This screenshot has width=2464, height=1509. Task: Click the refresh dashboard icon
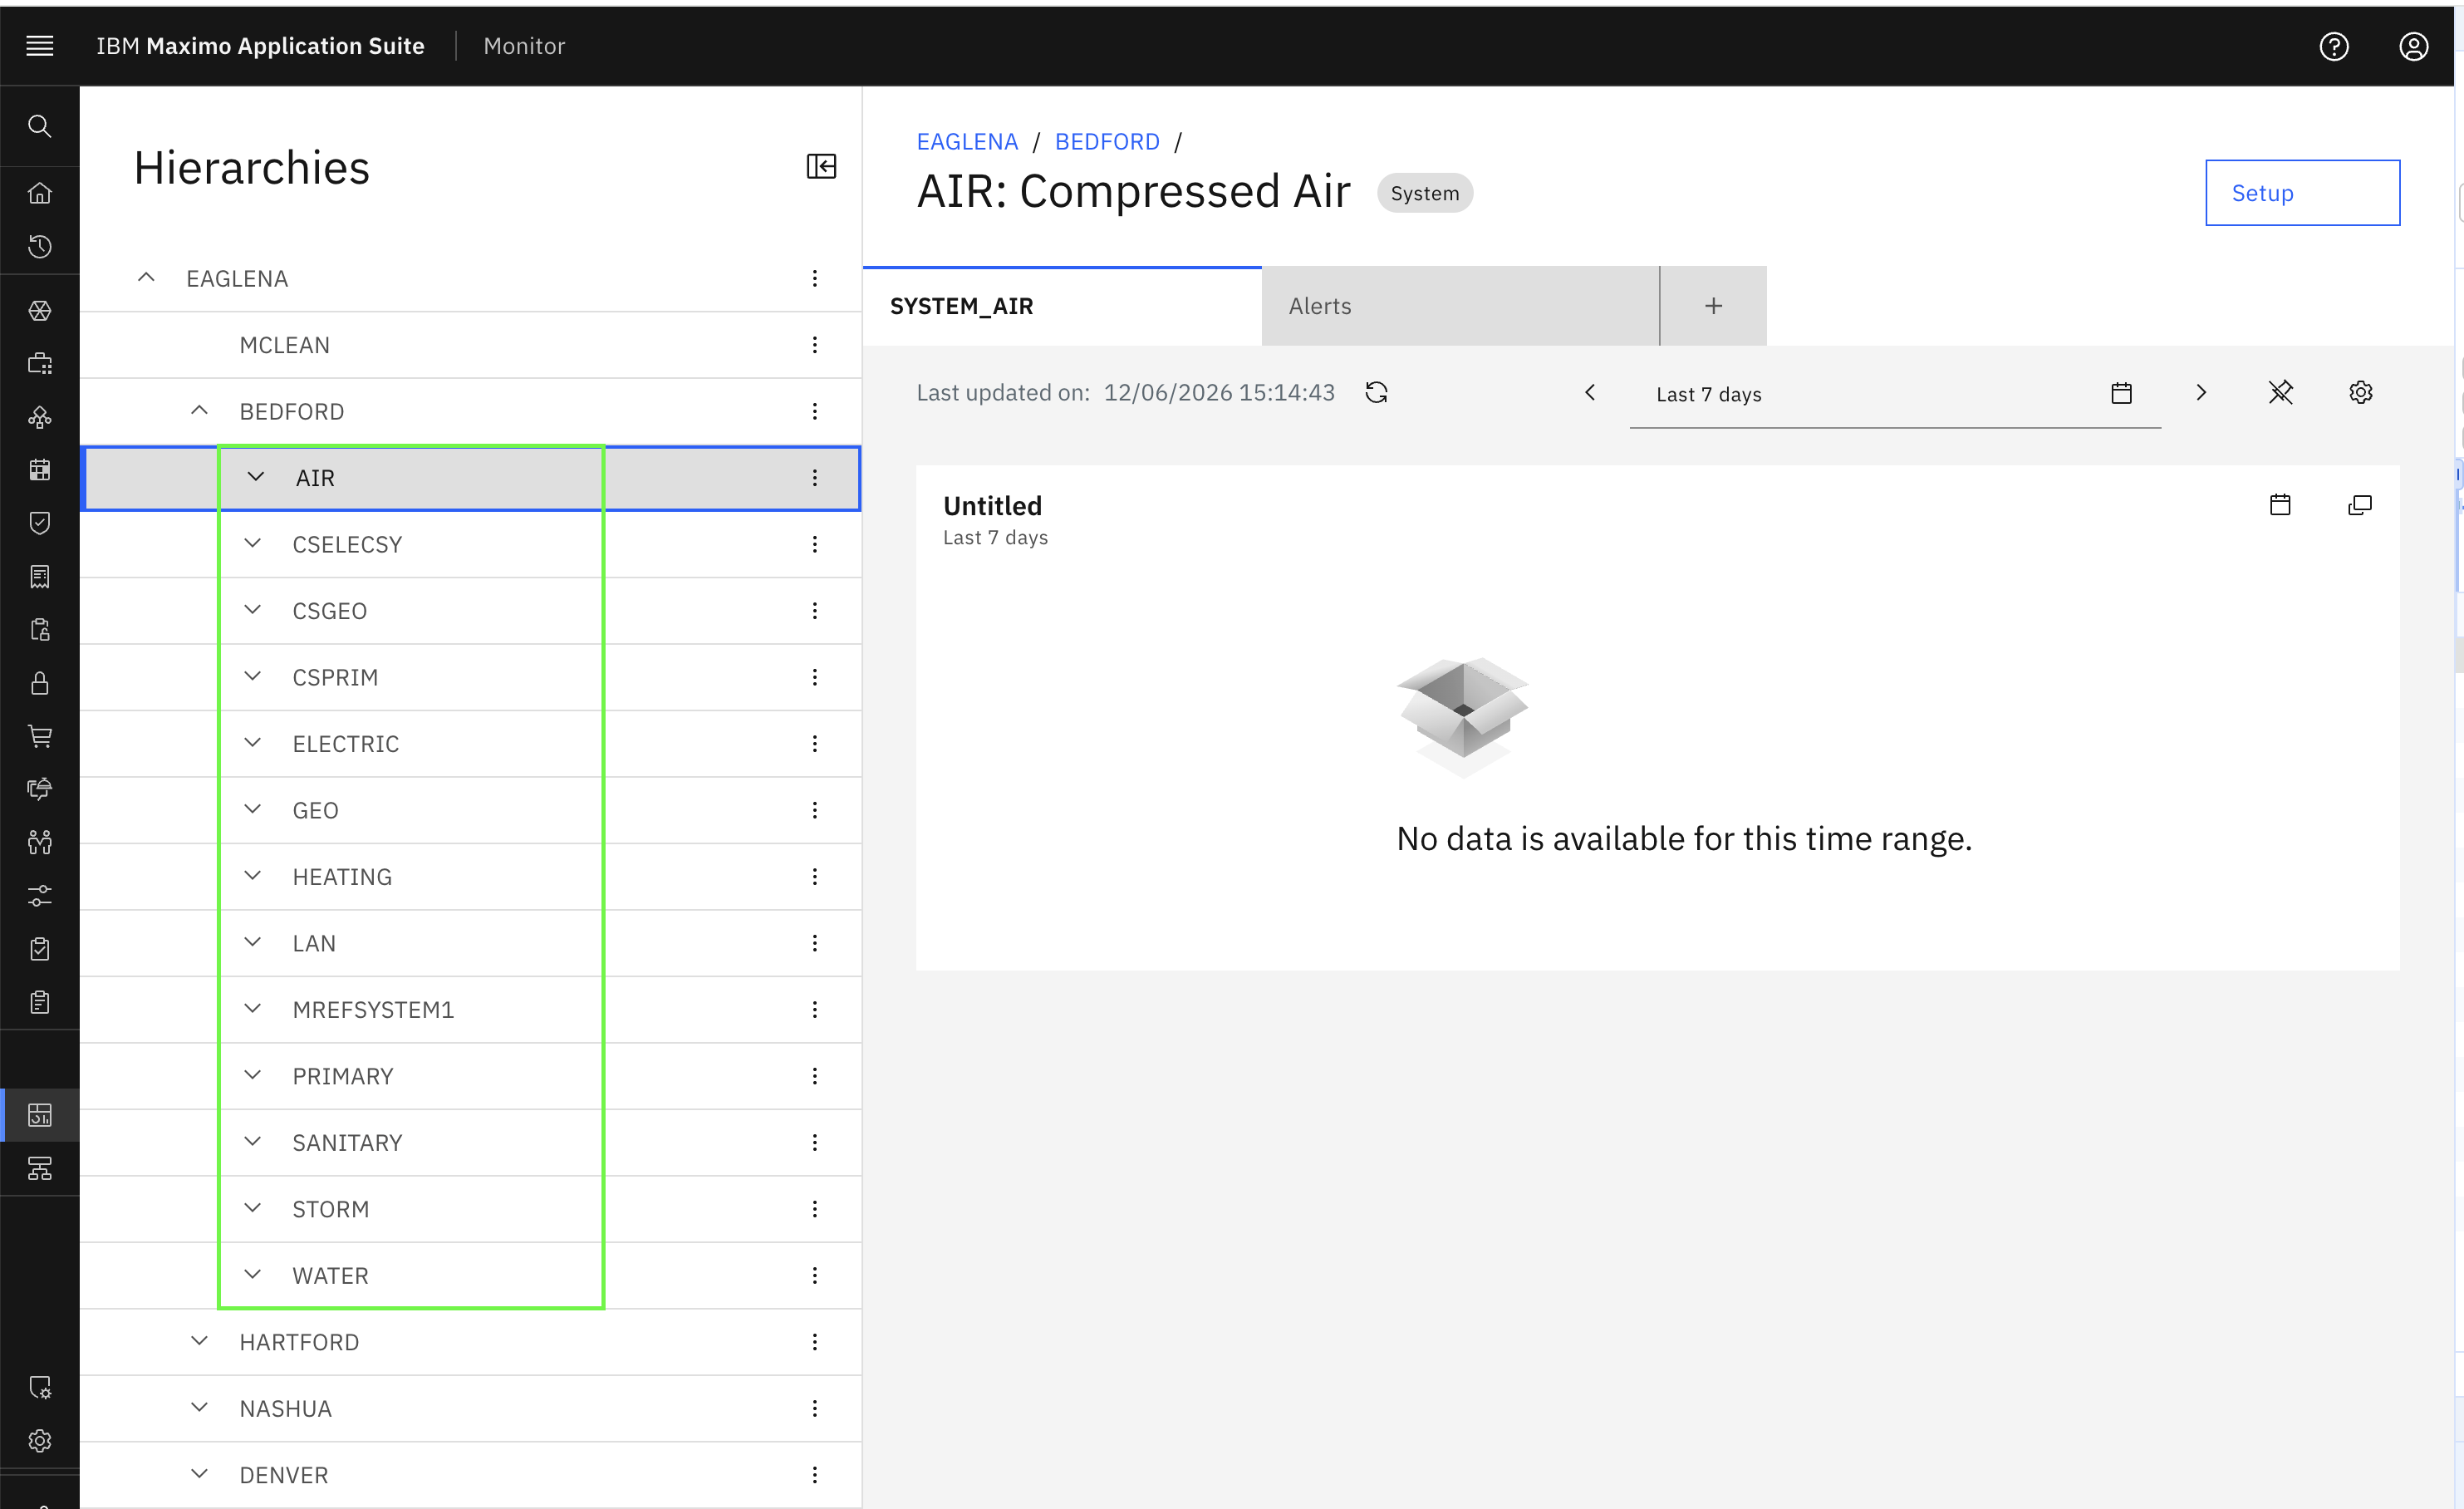[1376, 392]
